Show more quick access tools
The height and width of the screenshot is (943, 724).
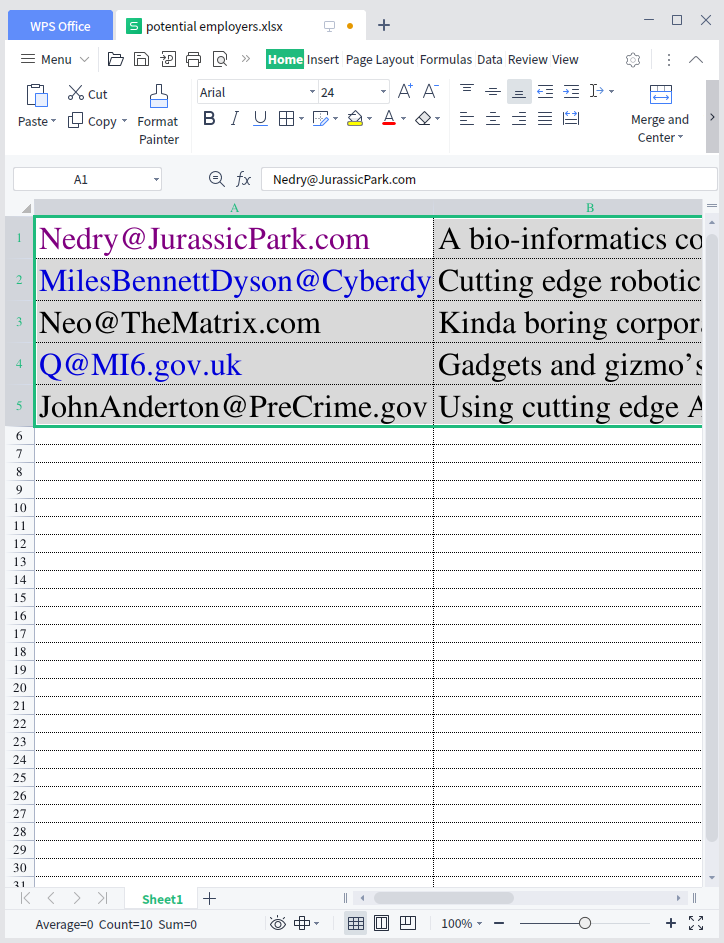(245, 58)
